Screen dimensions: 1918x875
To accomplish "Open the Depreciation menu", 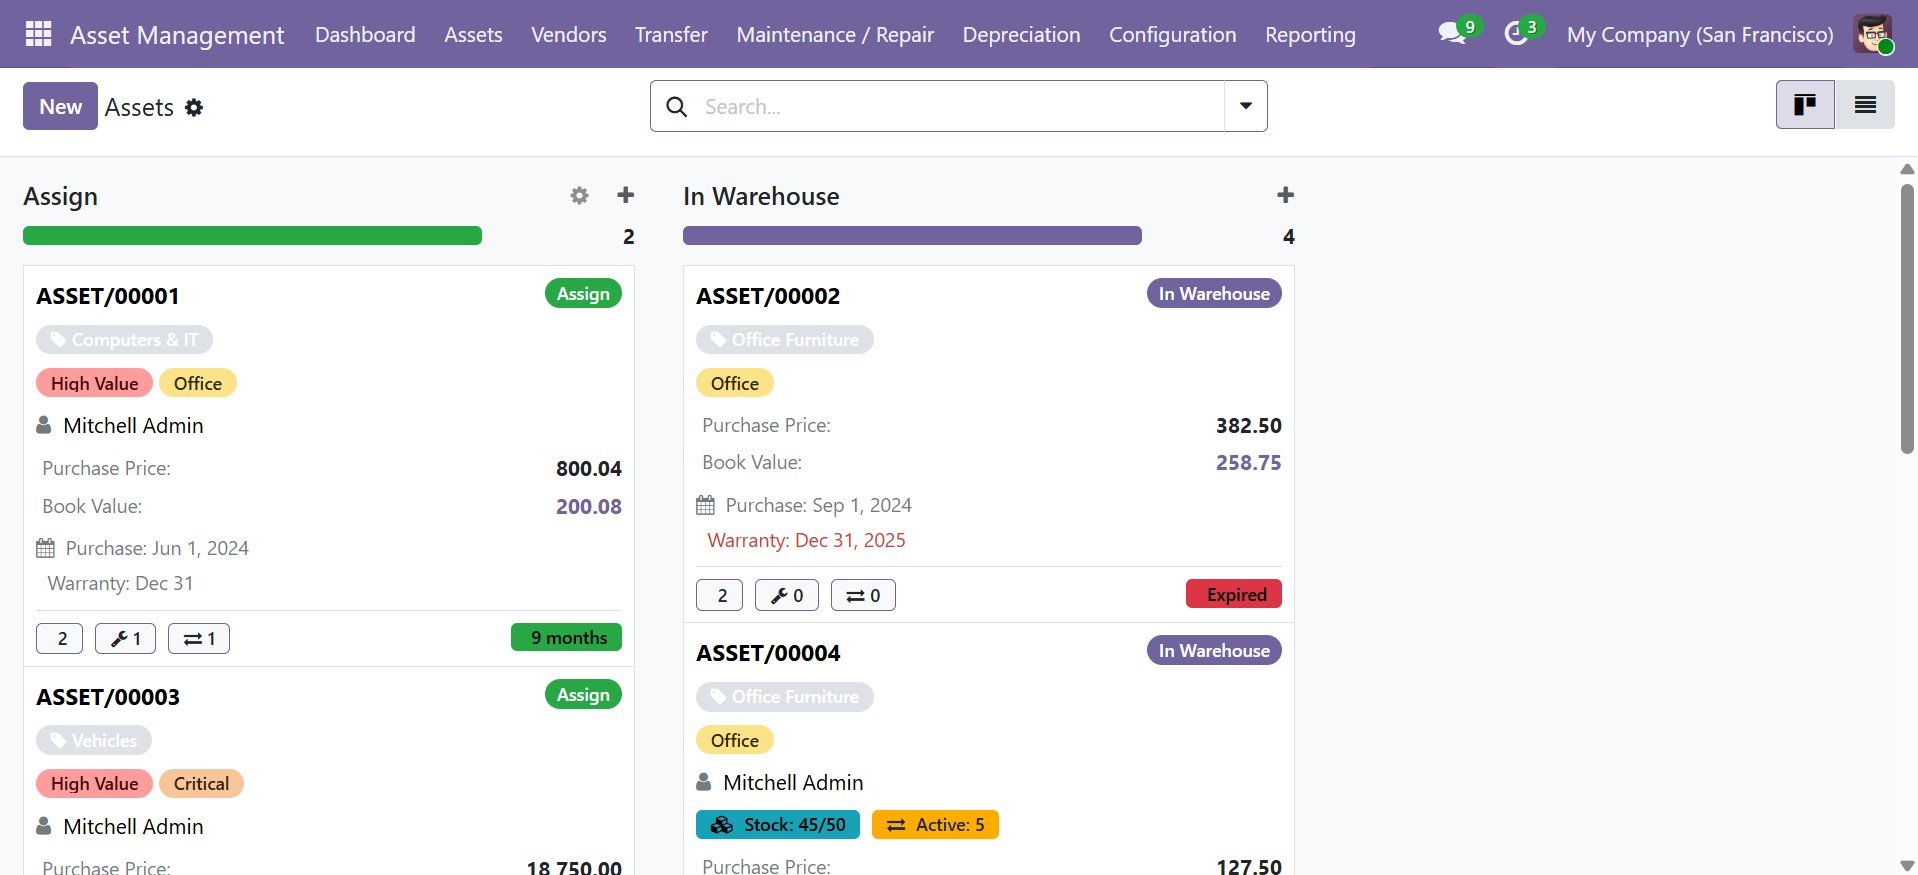I will (x=1021, y=34).
